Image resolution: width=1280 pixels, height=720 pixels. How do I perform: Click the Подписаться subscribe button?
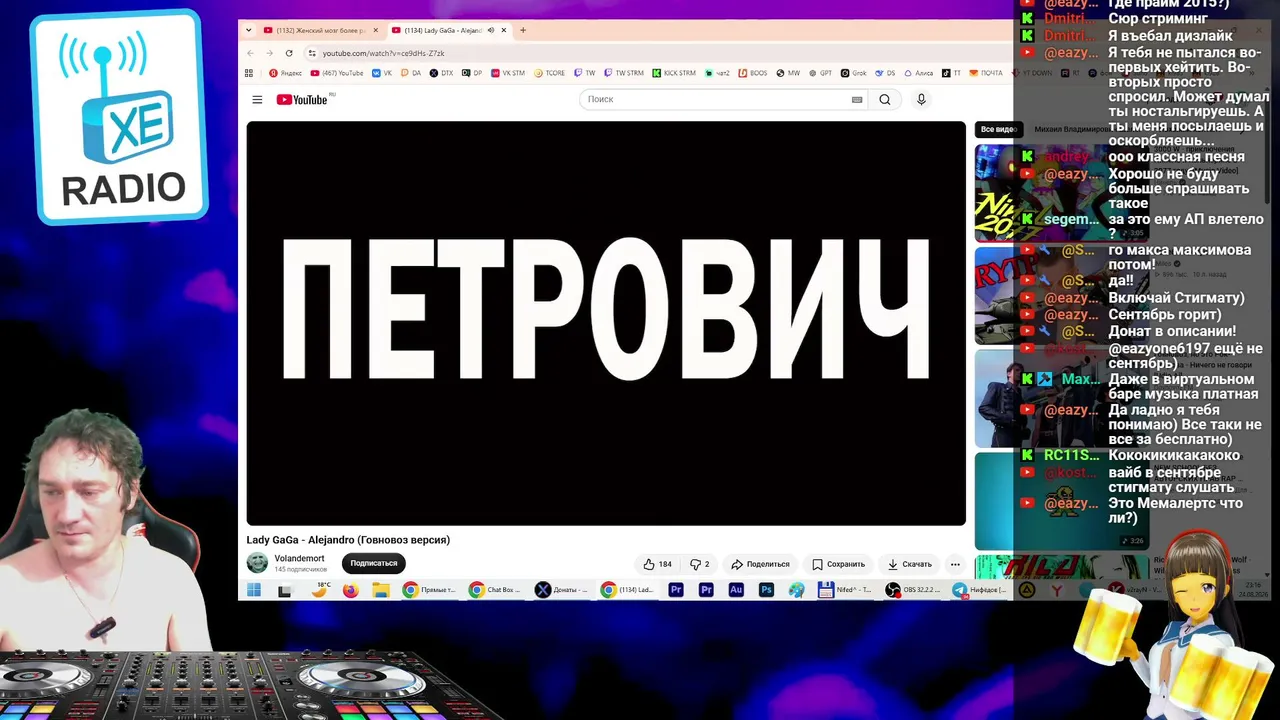point(373,563)
